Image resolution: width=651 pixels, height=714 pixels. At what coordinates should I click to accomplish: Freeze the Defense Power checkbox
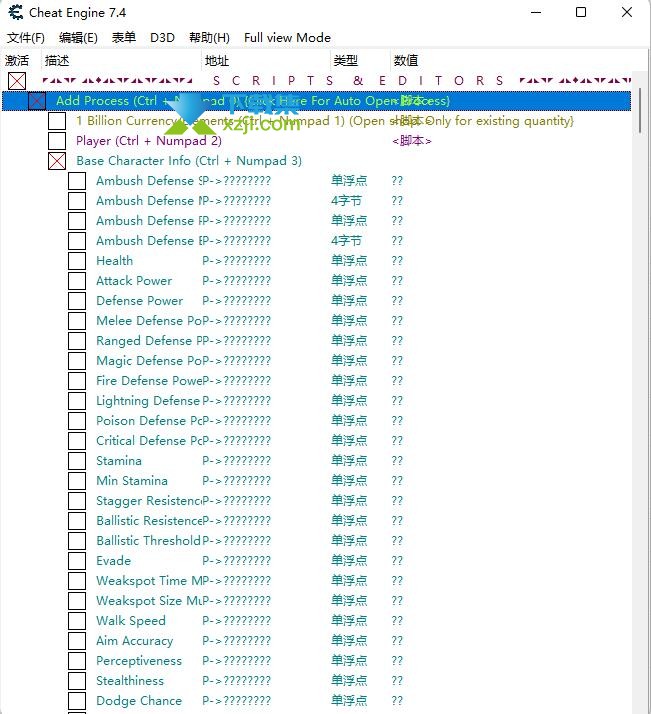[x=77, y=301]
